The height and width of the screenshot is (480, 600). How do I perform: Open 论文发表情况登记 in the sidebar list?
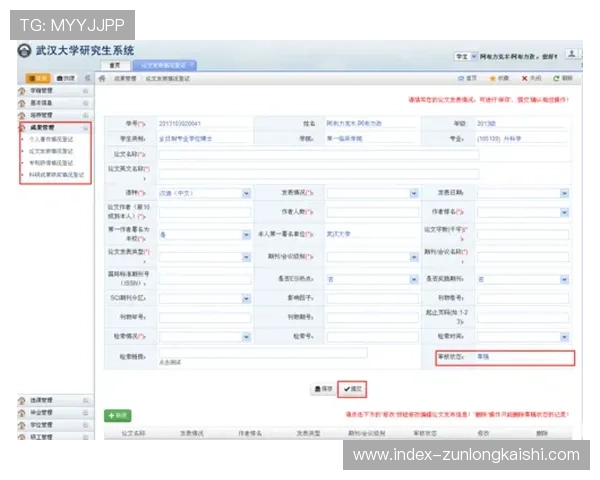[x=51, y=151]
